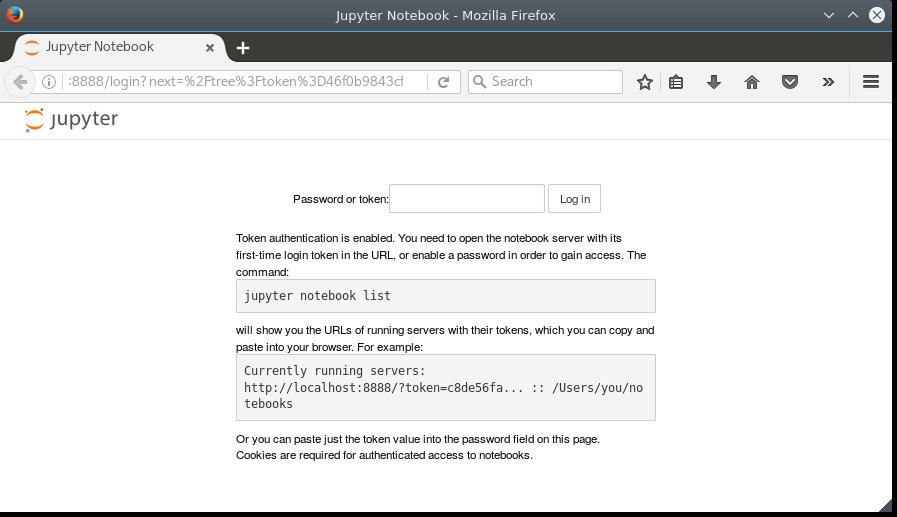Expand the toolbar overflow chevron

click(828, 82)
